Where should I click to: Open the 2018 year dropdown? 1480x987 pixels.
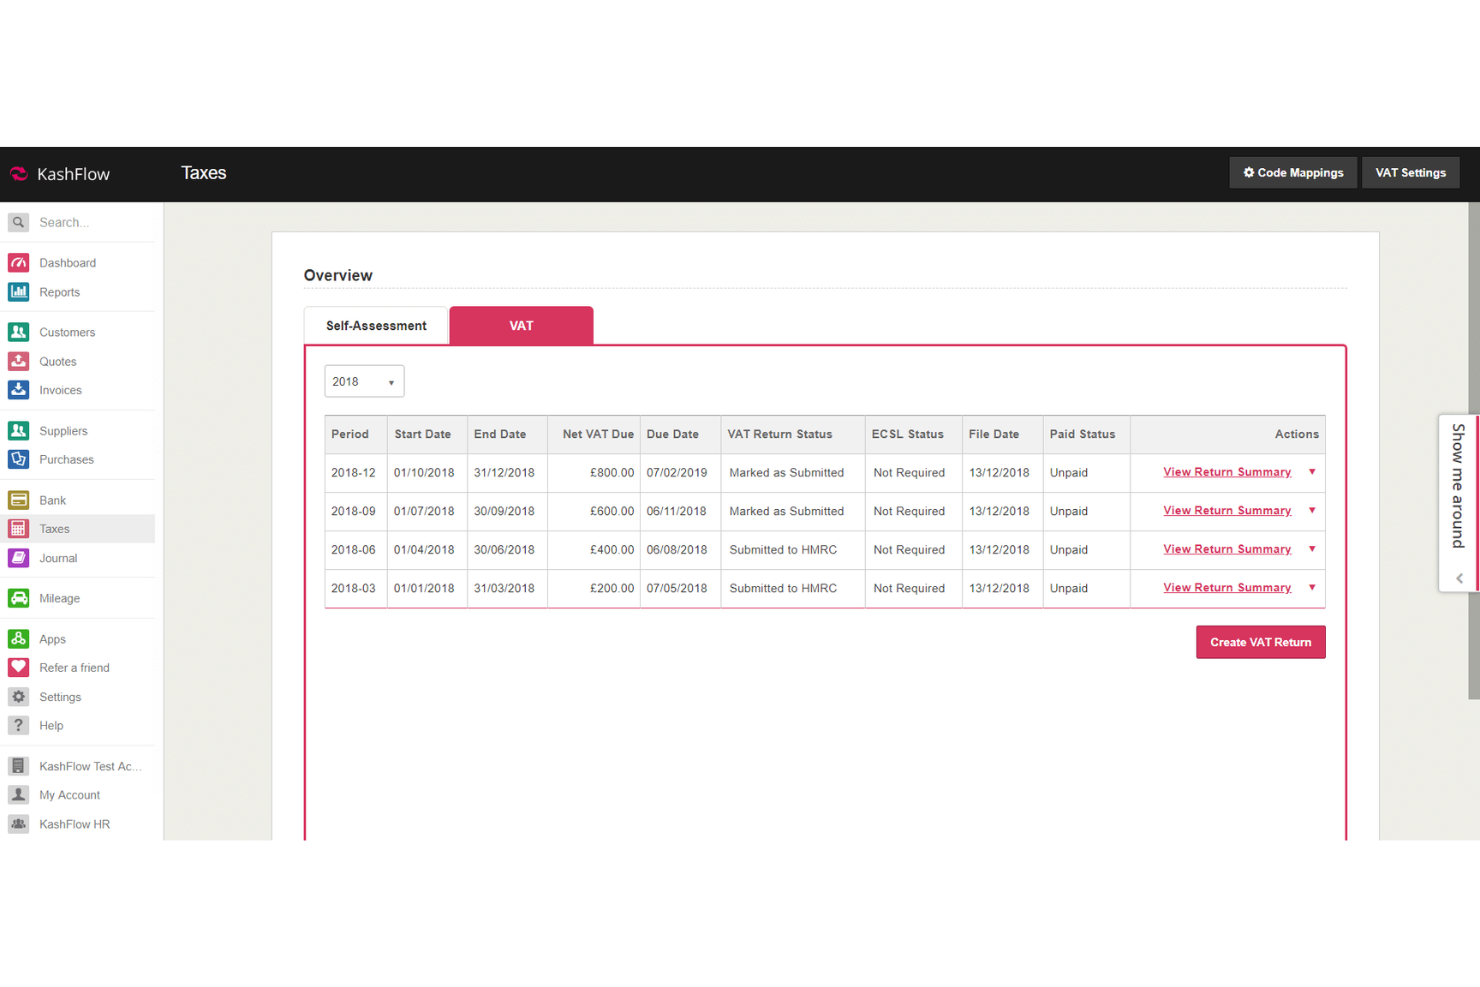(364, 382)
